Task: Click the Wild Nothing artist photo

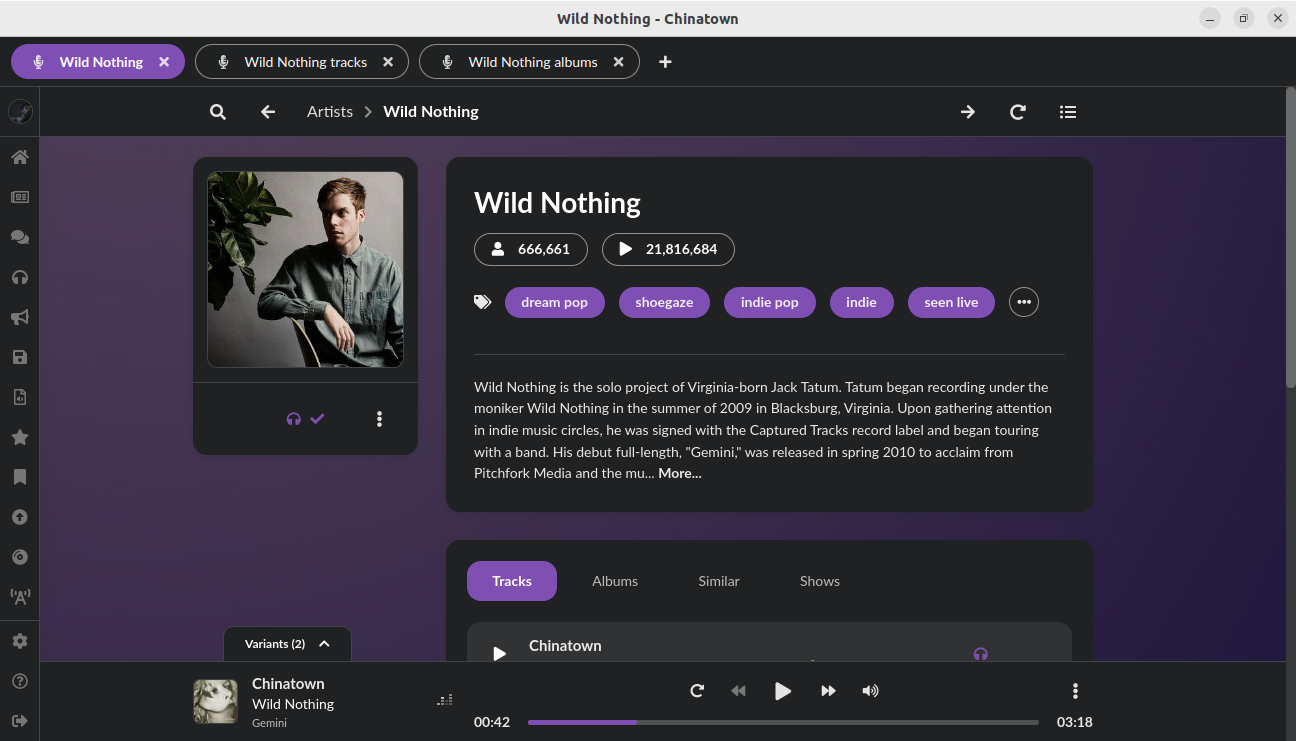Action: click(305, 269)
